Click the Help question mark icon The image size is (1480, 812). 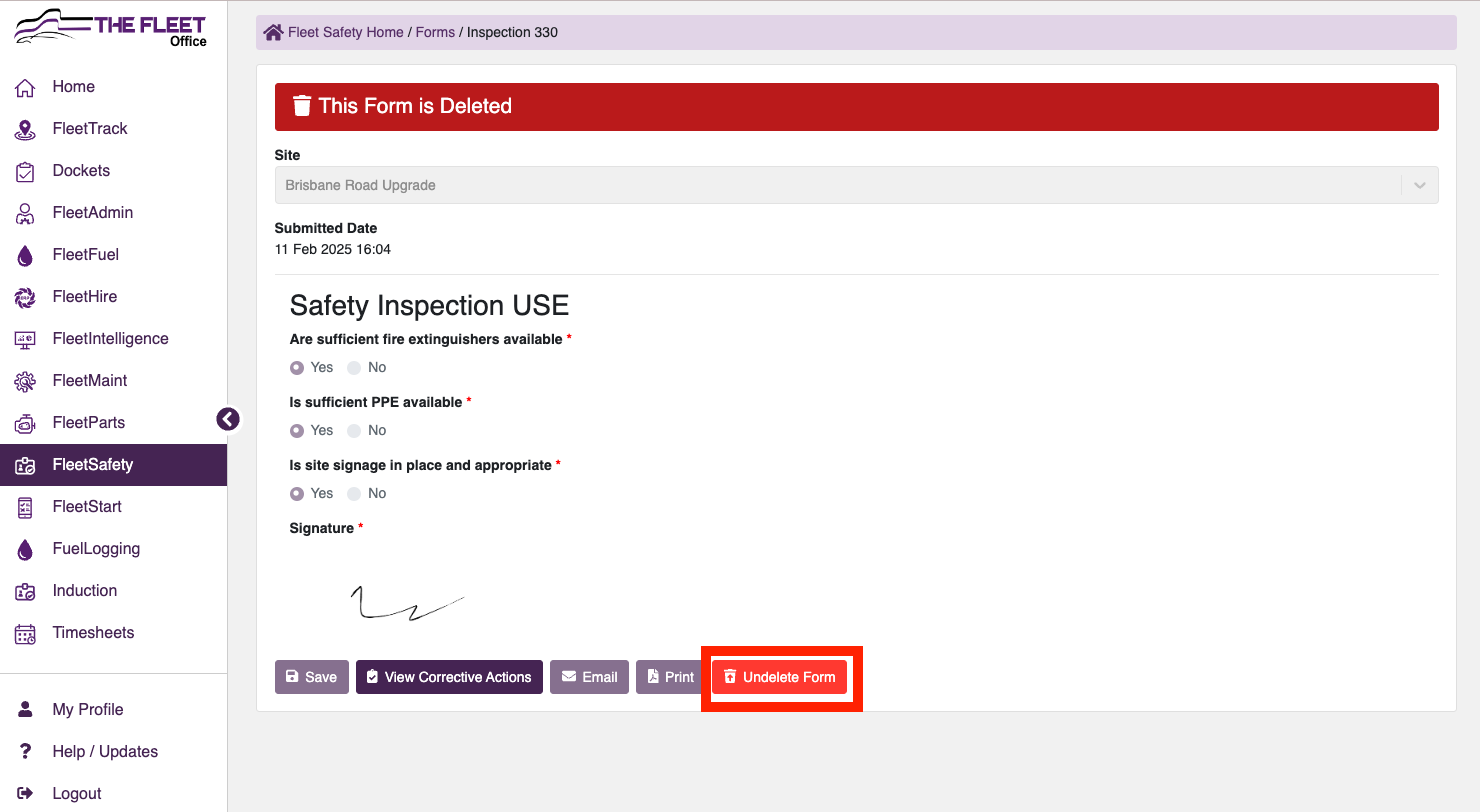(26, 751)
